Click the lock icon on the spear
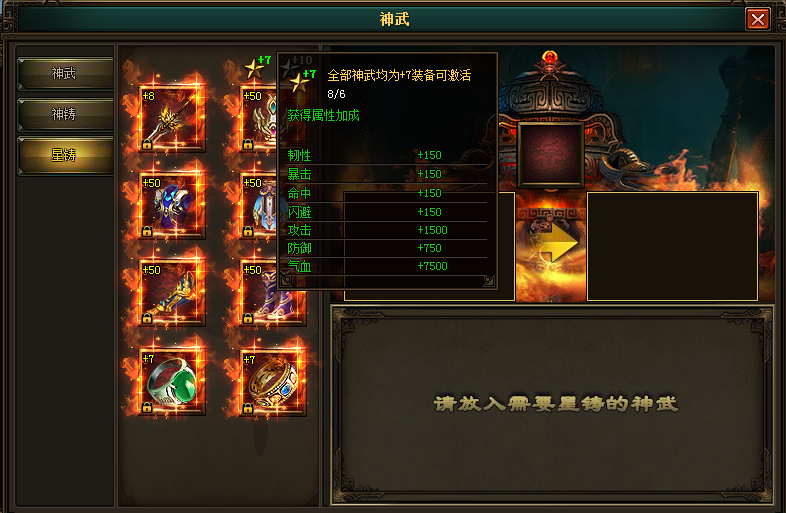Image resolution: width=786 pixels, height=513 pixels. 147,144
